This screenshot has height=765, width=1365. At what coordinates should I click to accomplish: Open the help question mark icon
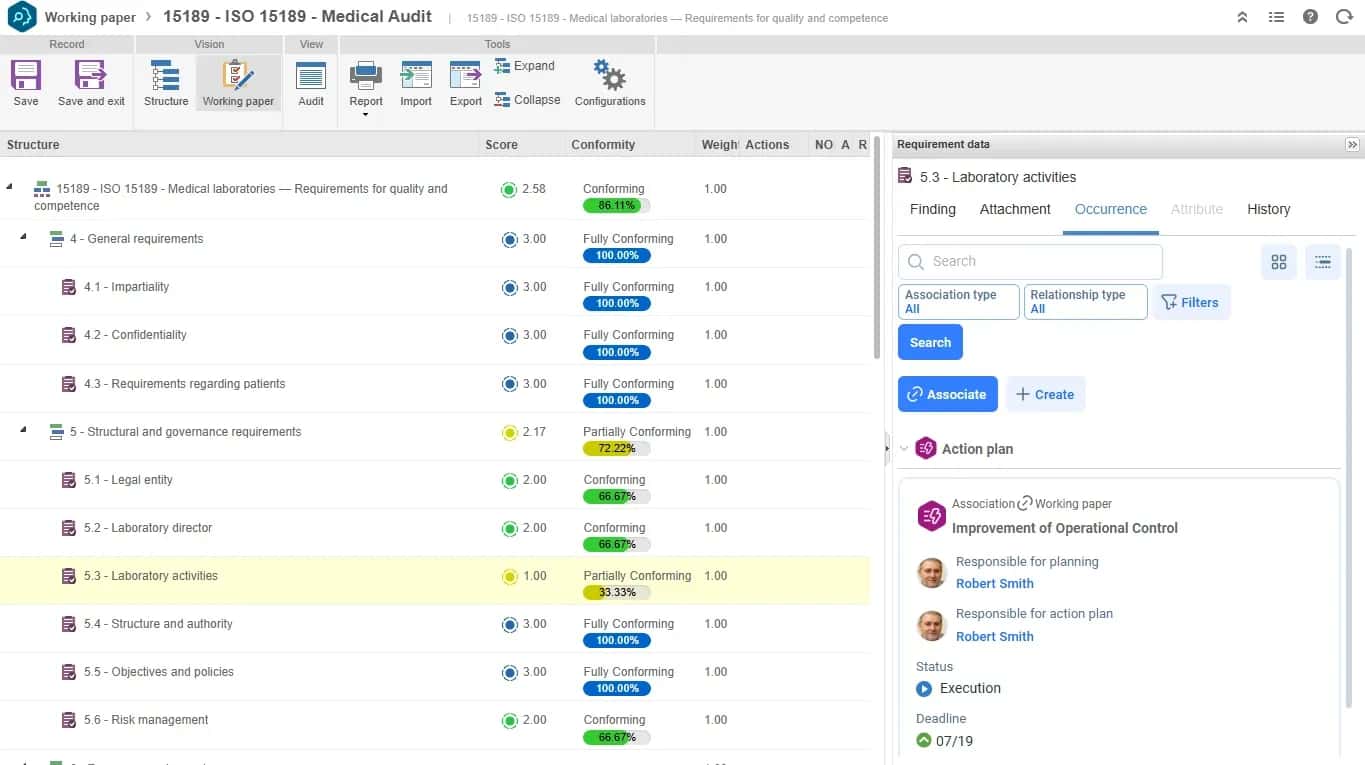[1311, 17]
